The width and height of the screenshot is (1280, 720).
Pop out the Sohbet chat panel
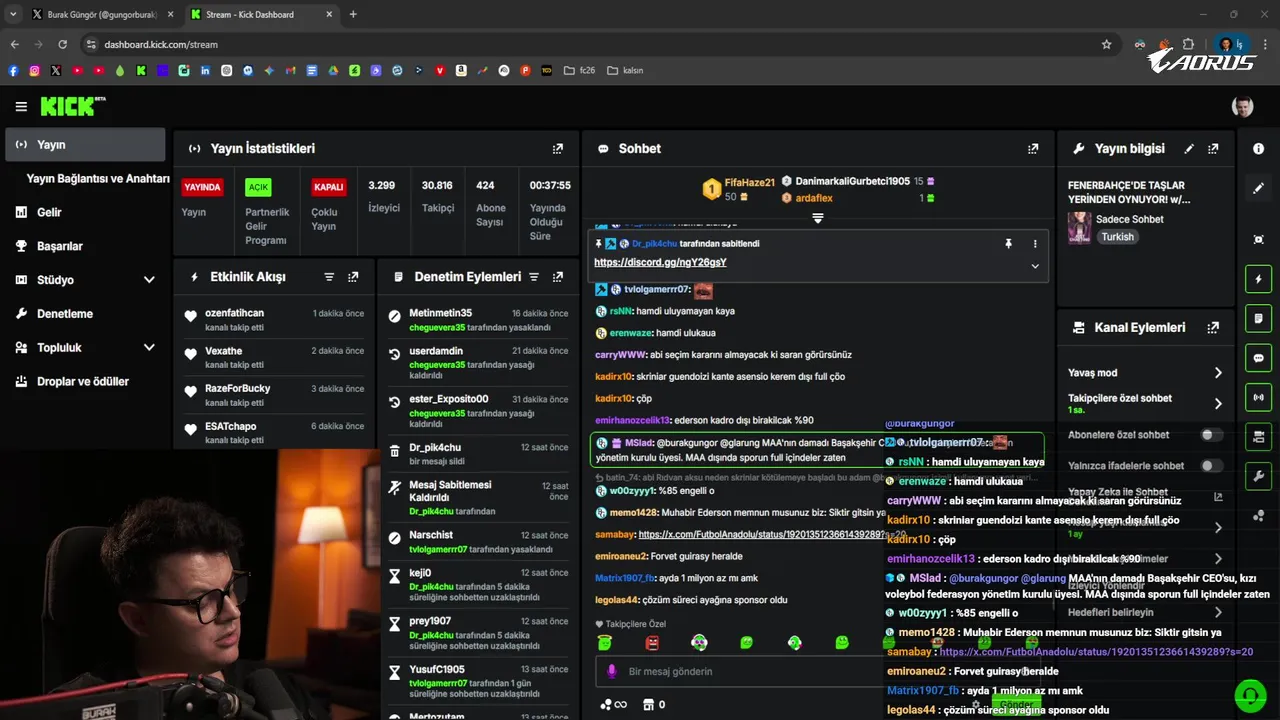pyautogui.click(x=1033, y=149)
